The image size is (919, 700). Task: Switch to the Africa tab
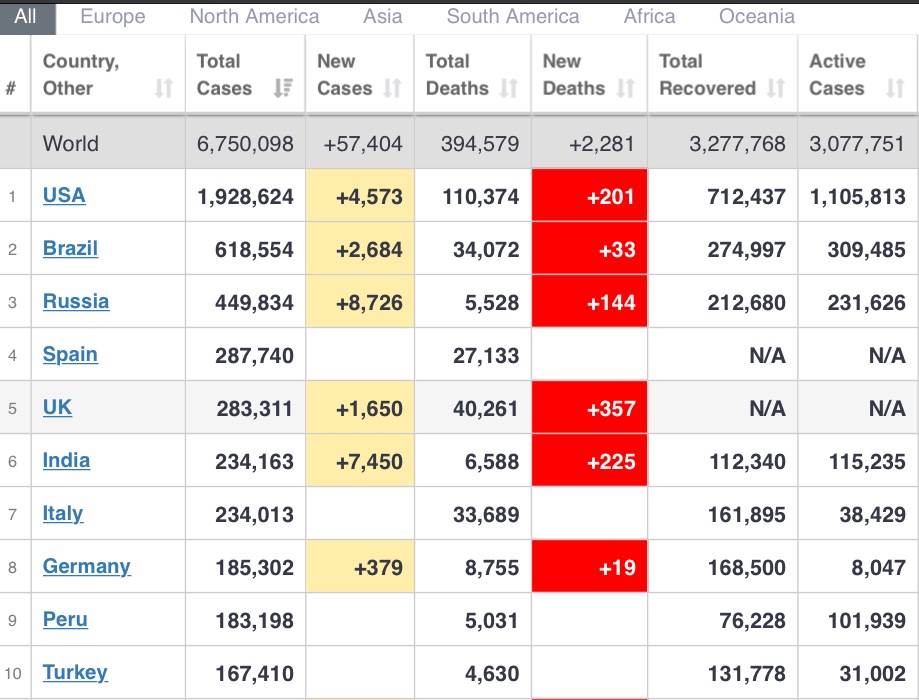[649, 16]
